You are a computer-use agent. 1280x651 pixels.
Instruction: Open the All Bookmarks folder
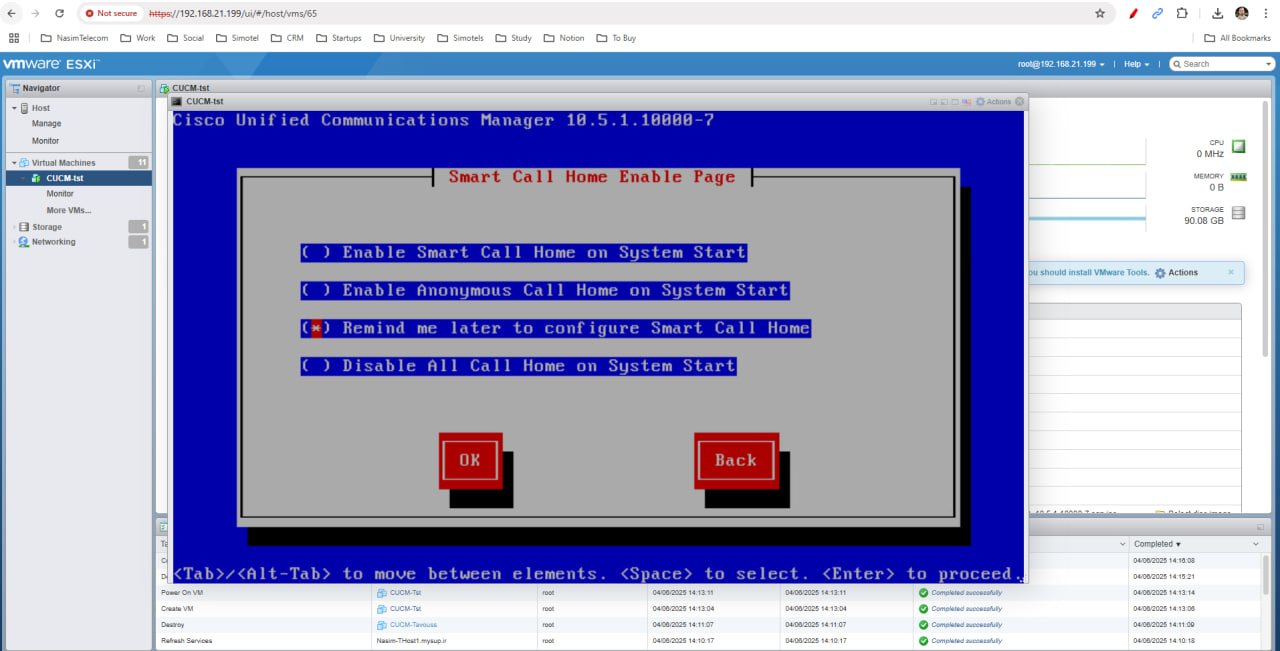1238,38
